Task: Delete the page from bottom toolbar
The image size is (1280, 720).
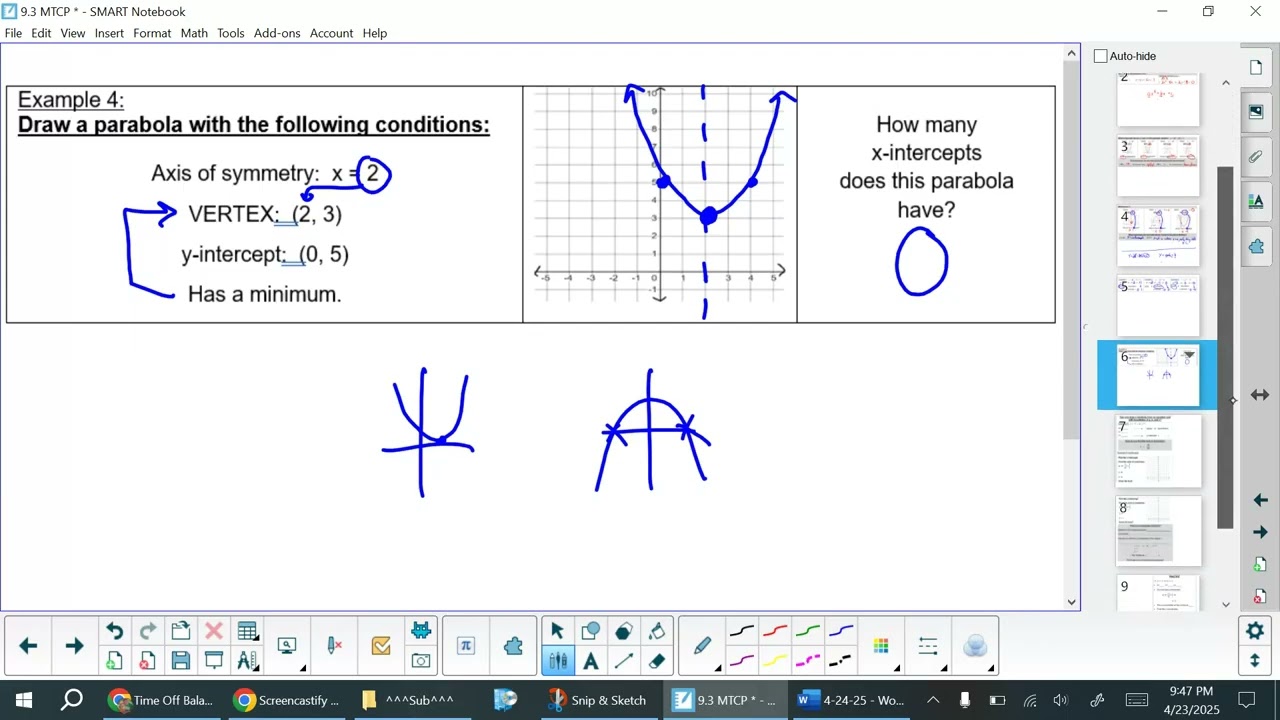Action: click(147, 661)
